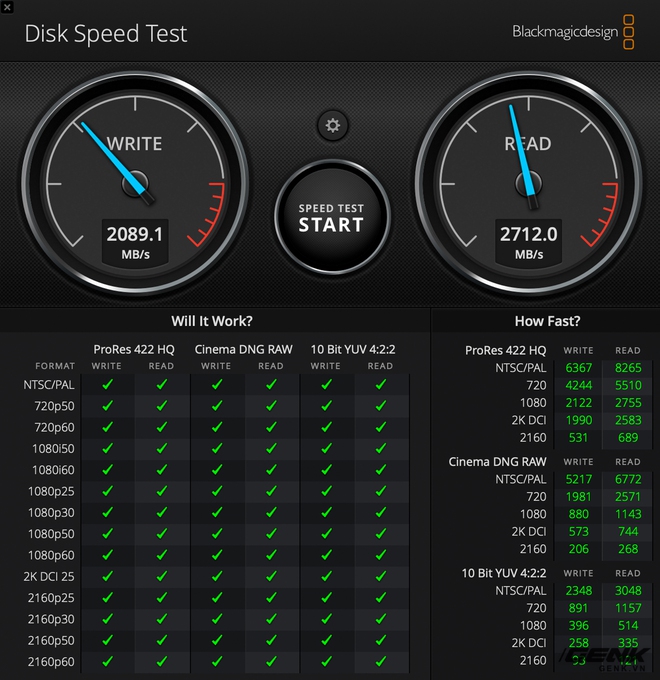The image size is (660, 680).
Task: Click NTSC/PAL ProRes 422 HQ write checkmark
Action: [x=107, y=384]
